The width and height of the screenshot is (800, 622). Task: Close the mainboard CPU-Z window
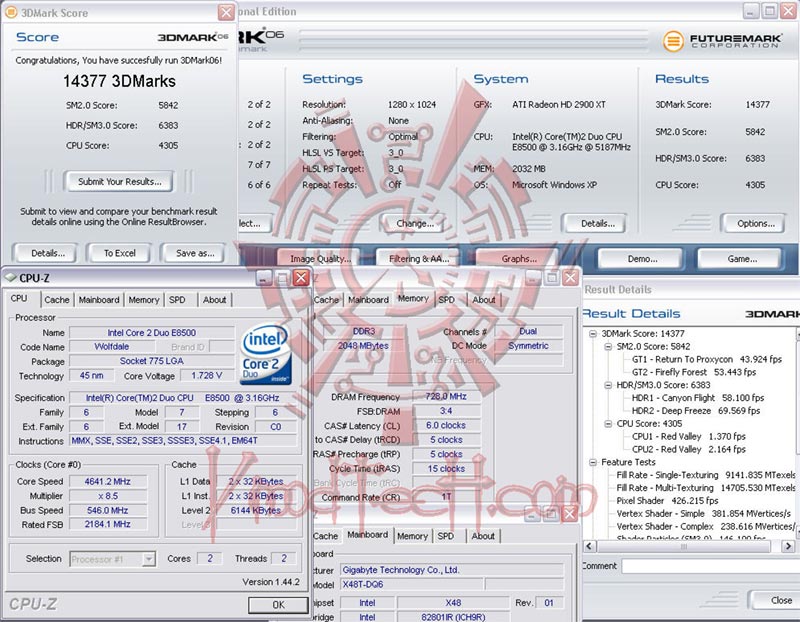tap(569, 514)
